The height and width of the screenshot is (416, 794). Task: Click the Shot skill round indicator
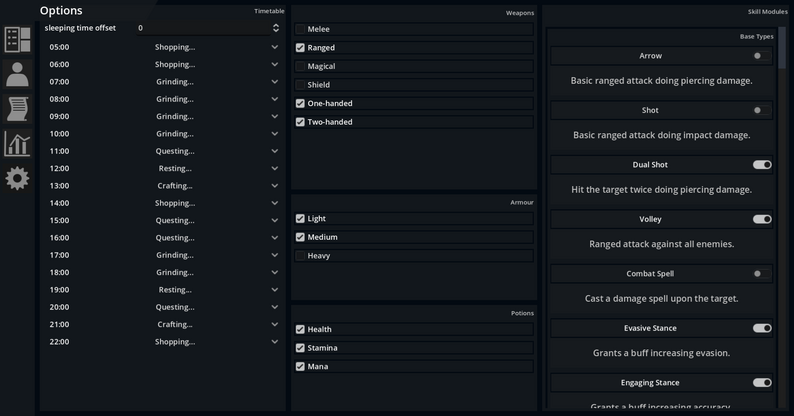tap(757, 110)
